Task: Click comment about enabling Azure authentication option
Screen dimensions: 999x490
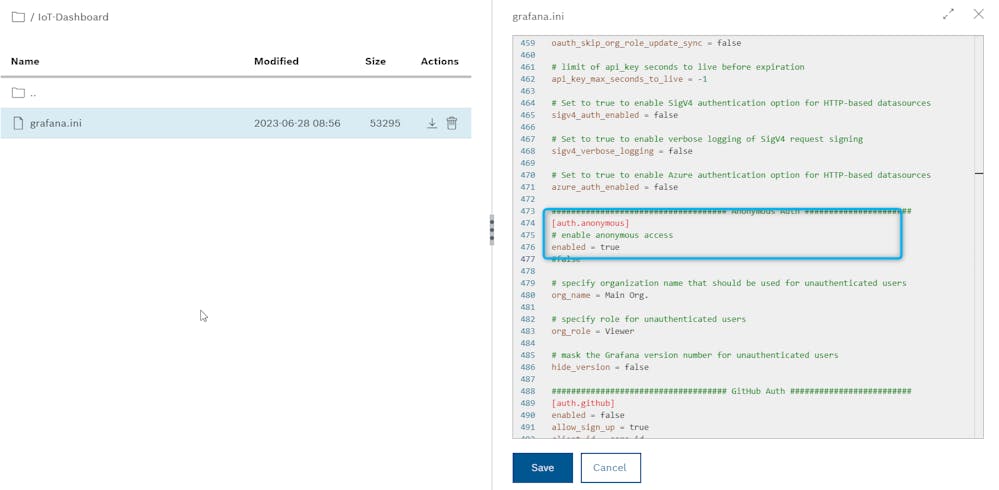Action: point(741,175)
